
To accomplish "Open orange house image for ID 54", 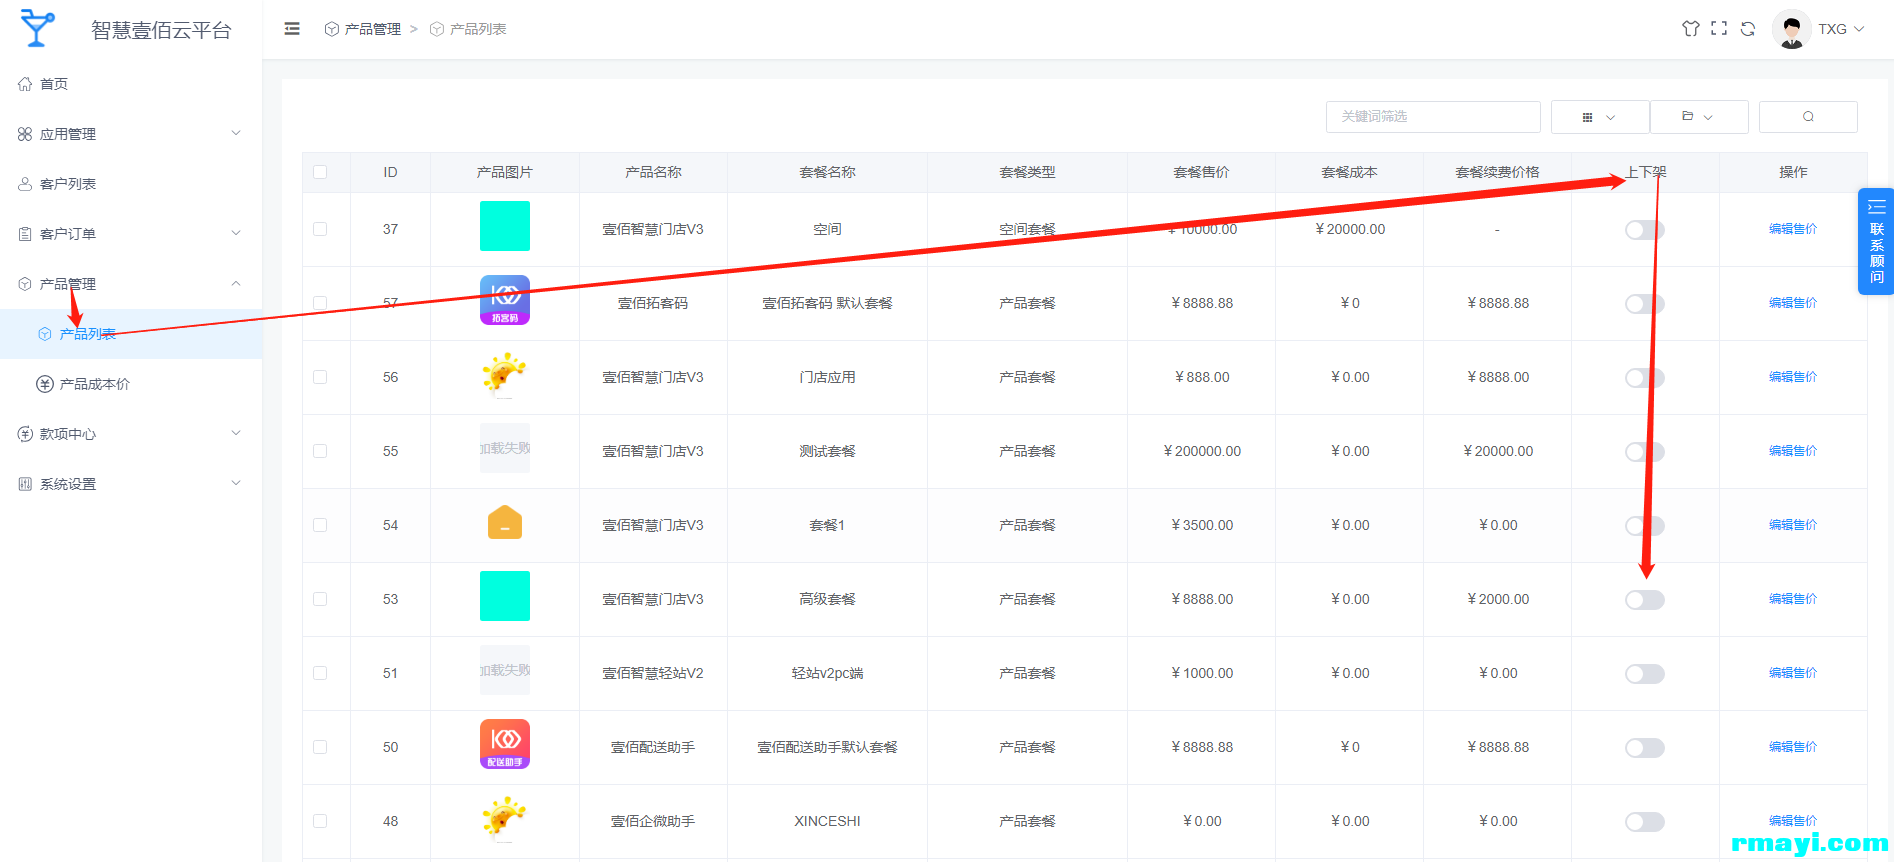I will tap(505, 522).
